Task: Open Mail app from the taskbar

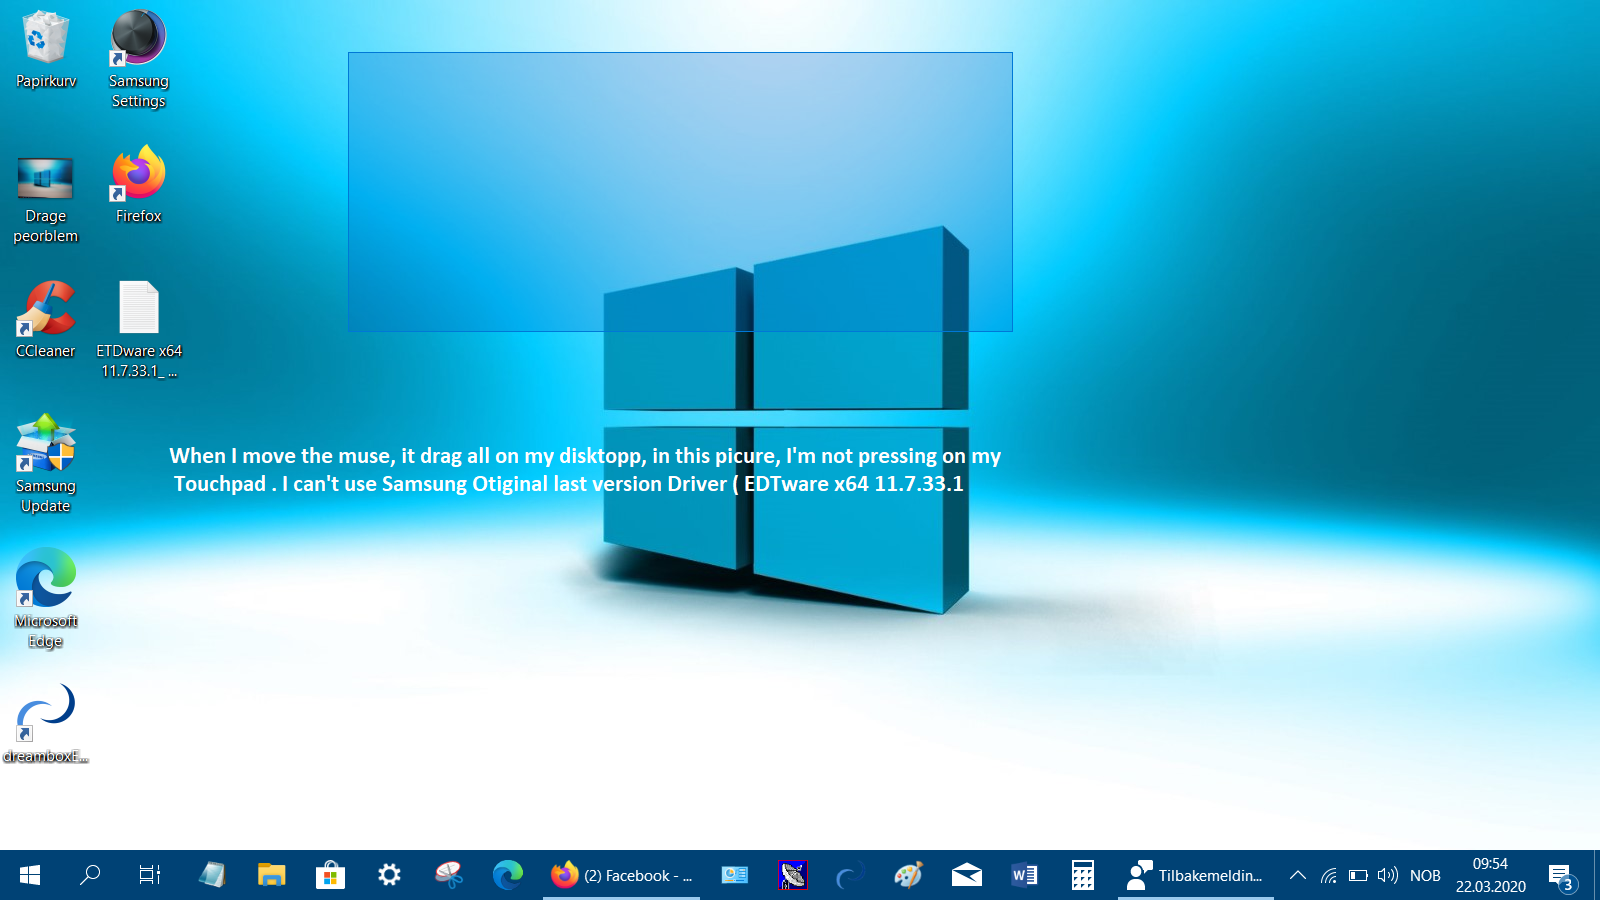Action: click(x=966, y=875)
